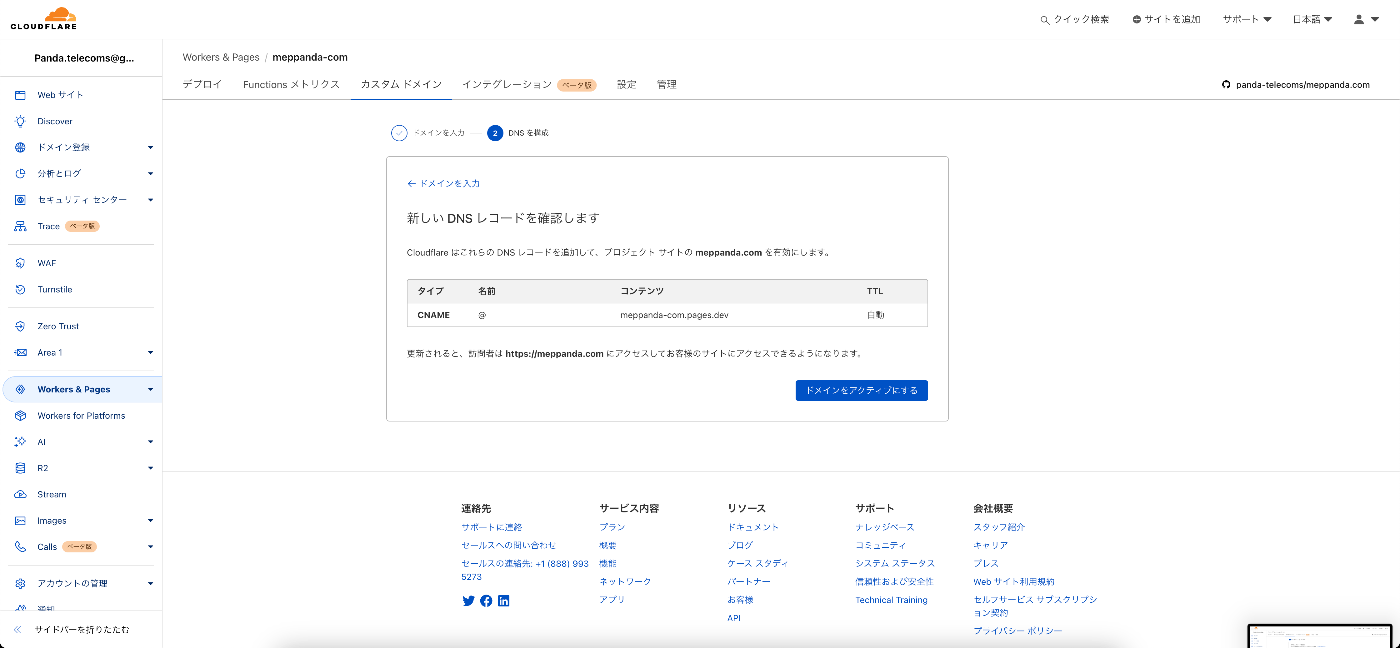This screenshot has height=648, width=1400.
Task: Click the Area 1 envelope icon
Action: 20,352
